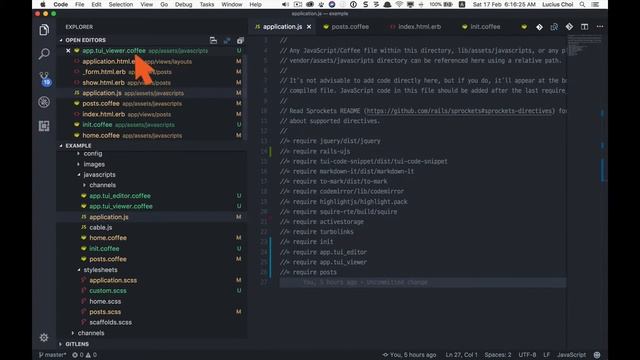This screenshot has width=640, height=360.
Task: Open Manage gear at sidebar bottom
Action: click(x=44, y=338)
